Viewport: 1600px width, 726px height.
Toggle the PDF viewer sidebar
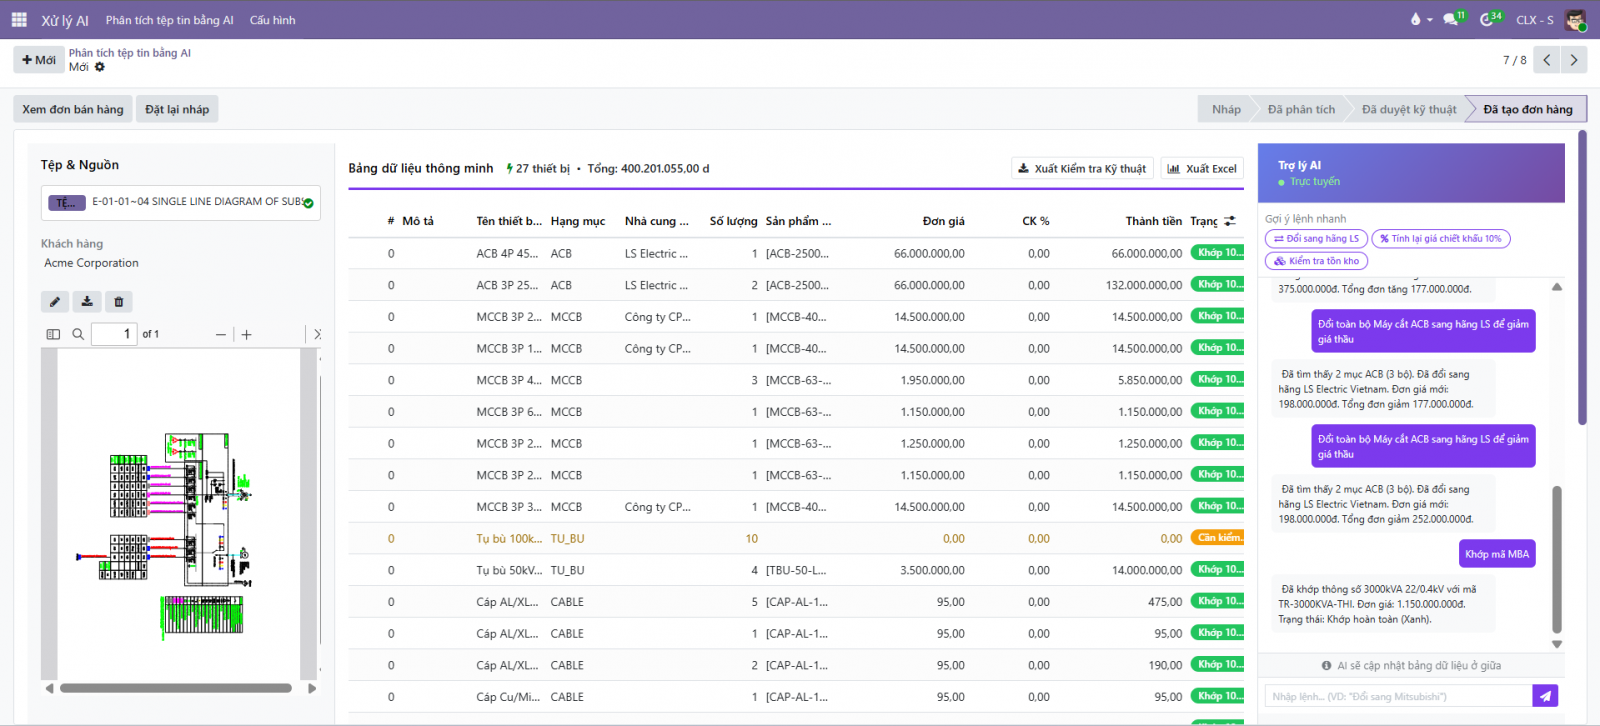point(53,334)
